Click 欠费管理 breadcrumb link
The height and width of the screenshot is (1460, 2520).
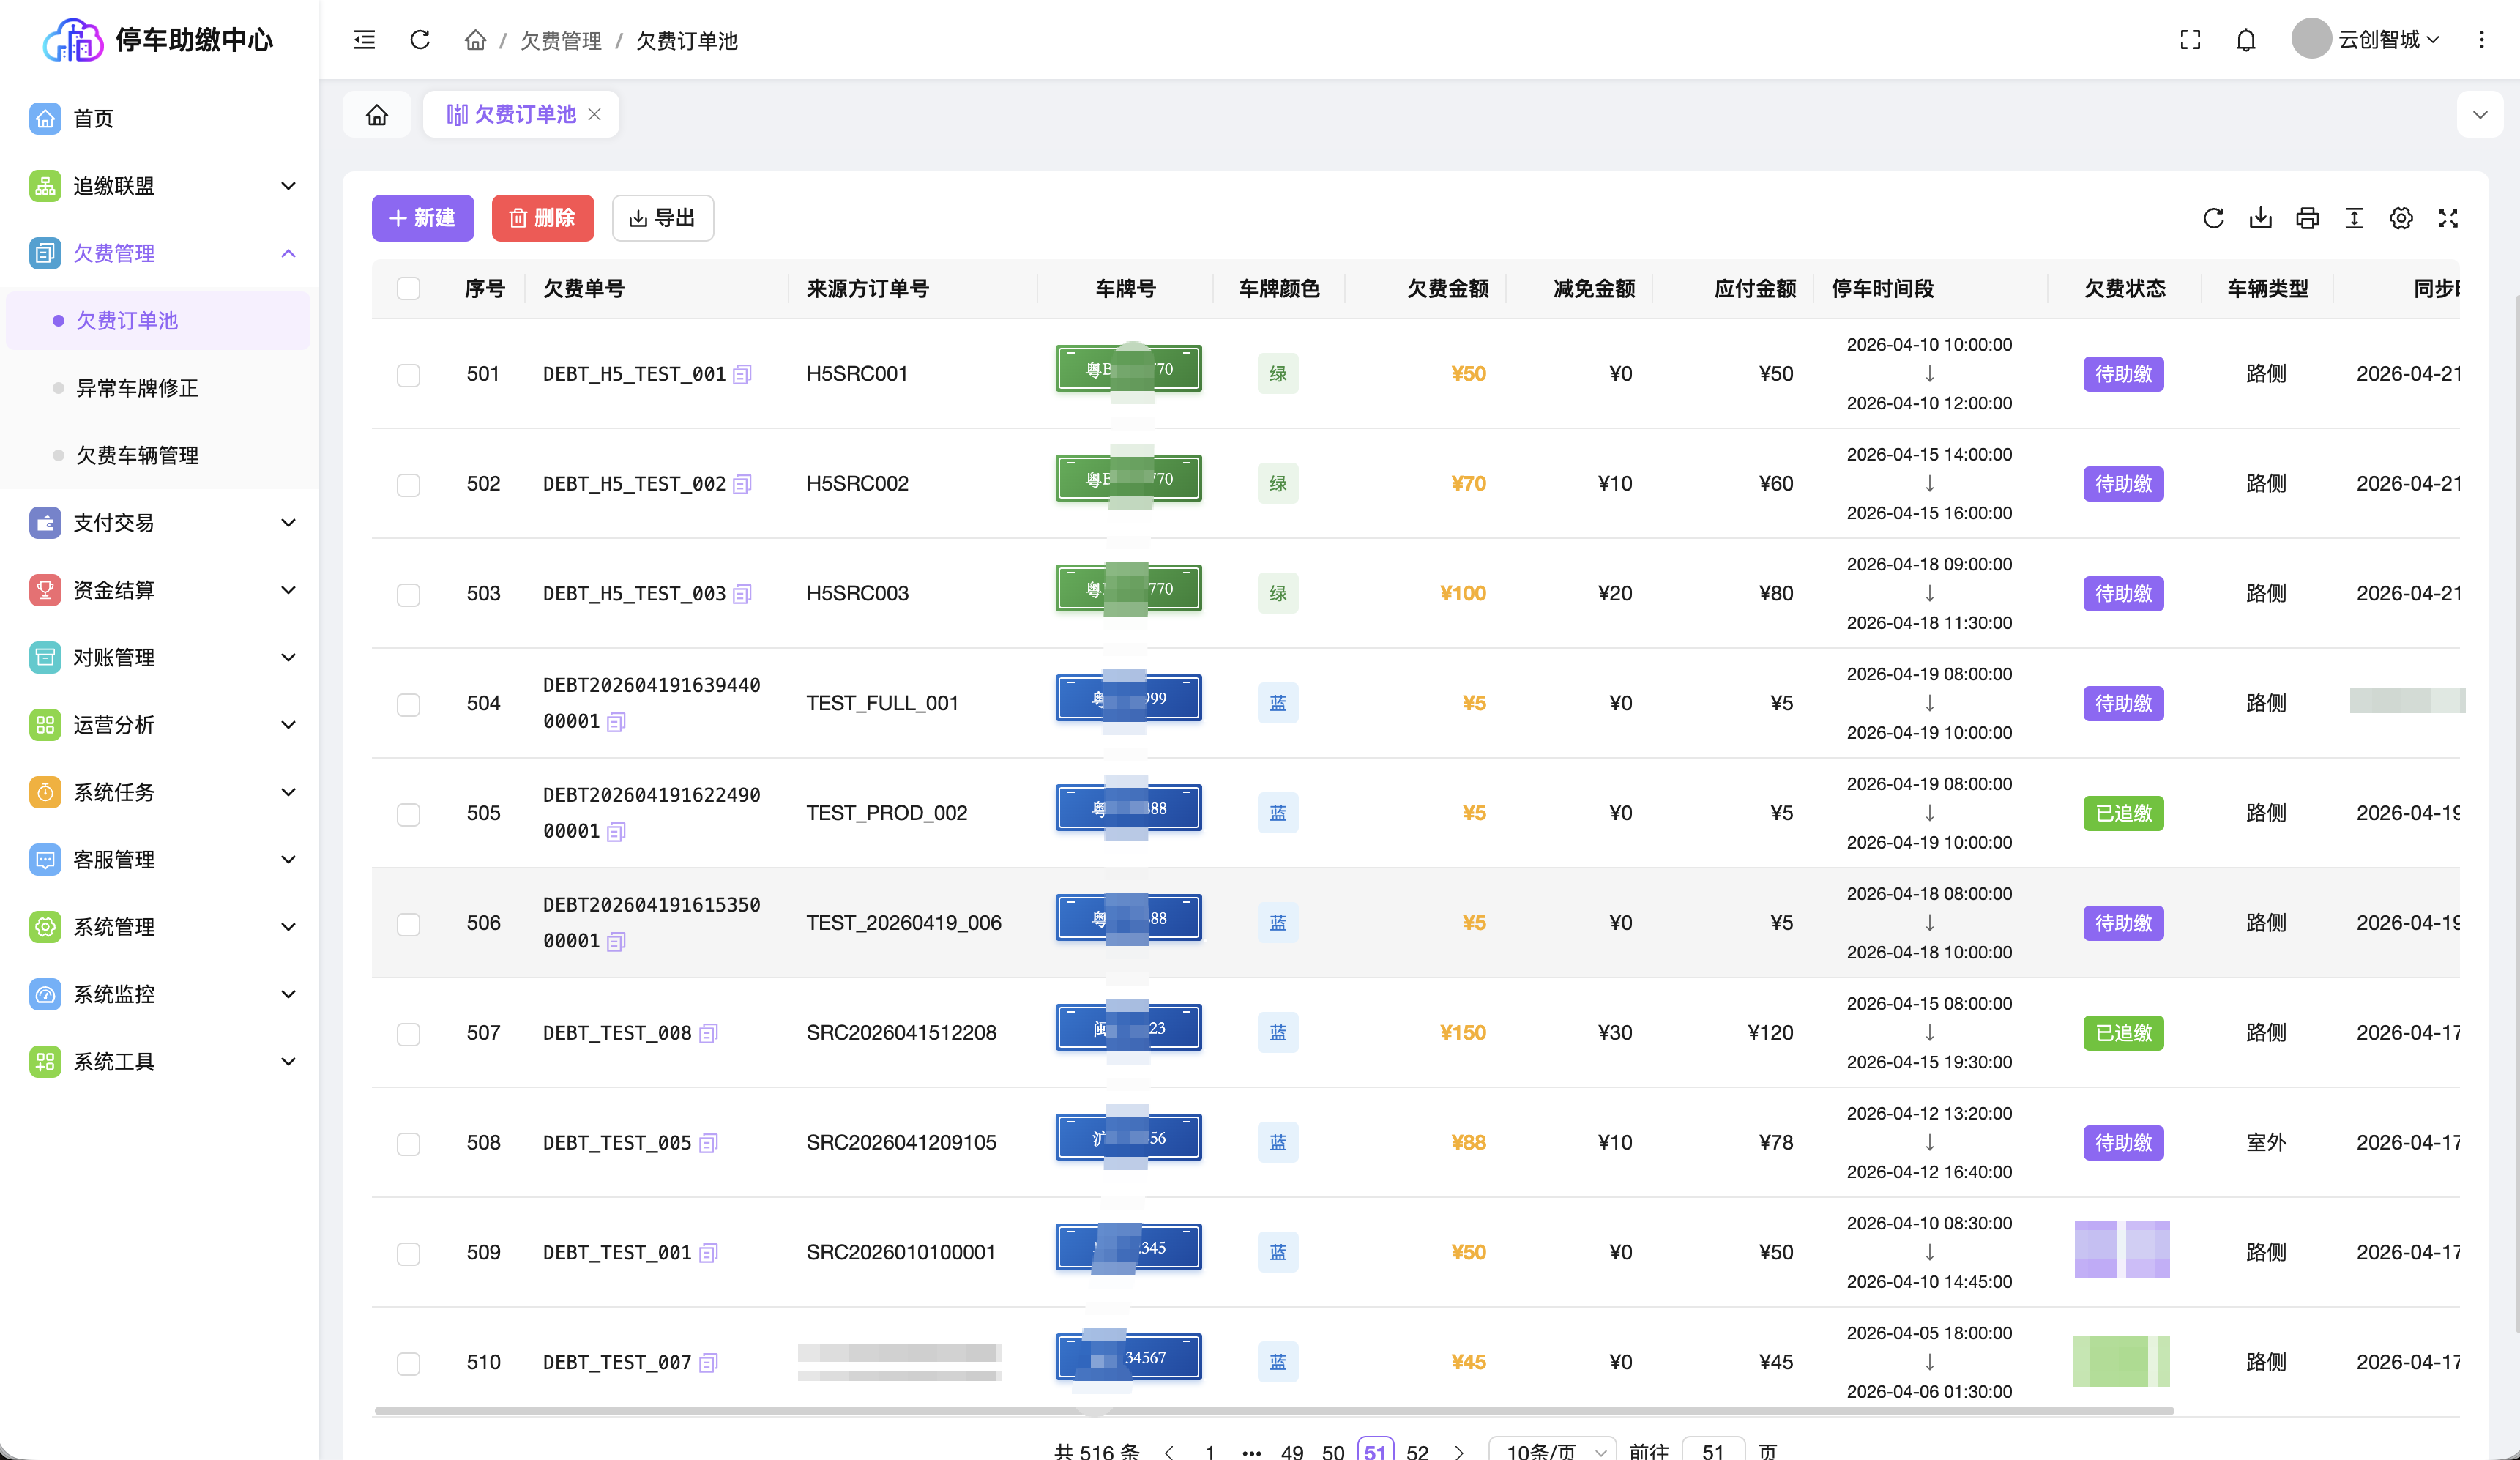[561, 40]
